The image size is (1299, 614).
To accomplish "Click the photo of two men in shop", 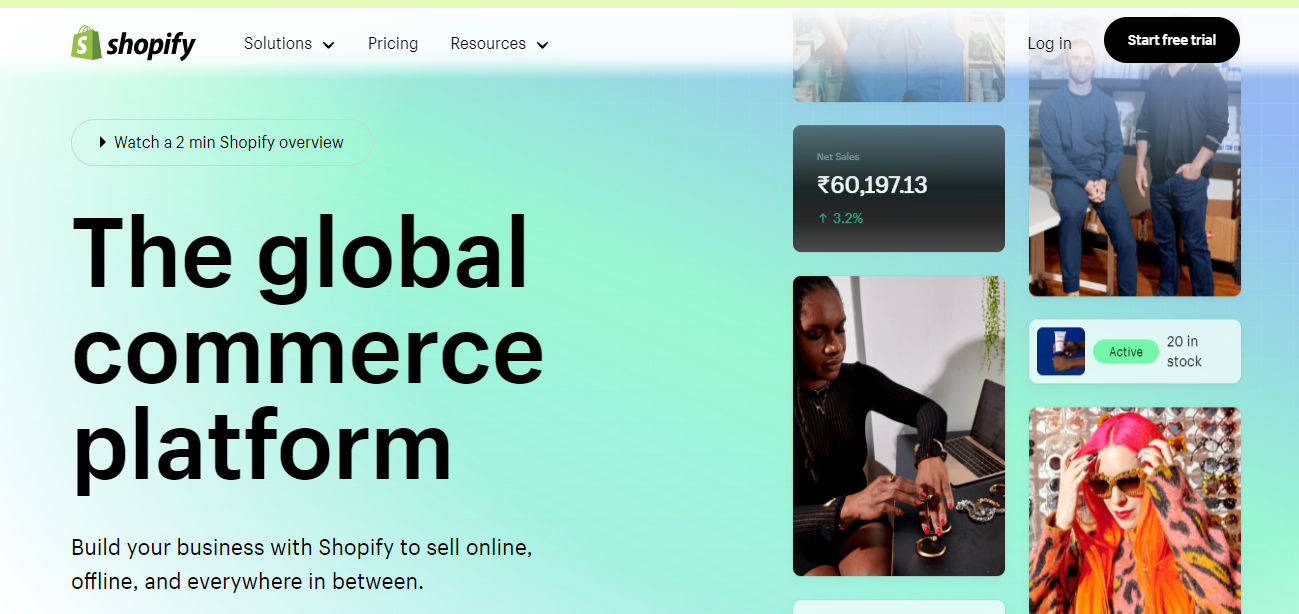I will (1135, 155).
